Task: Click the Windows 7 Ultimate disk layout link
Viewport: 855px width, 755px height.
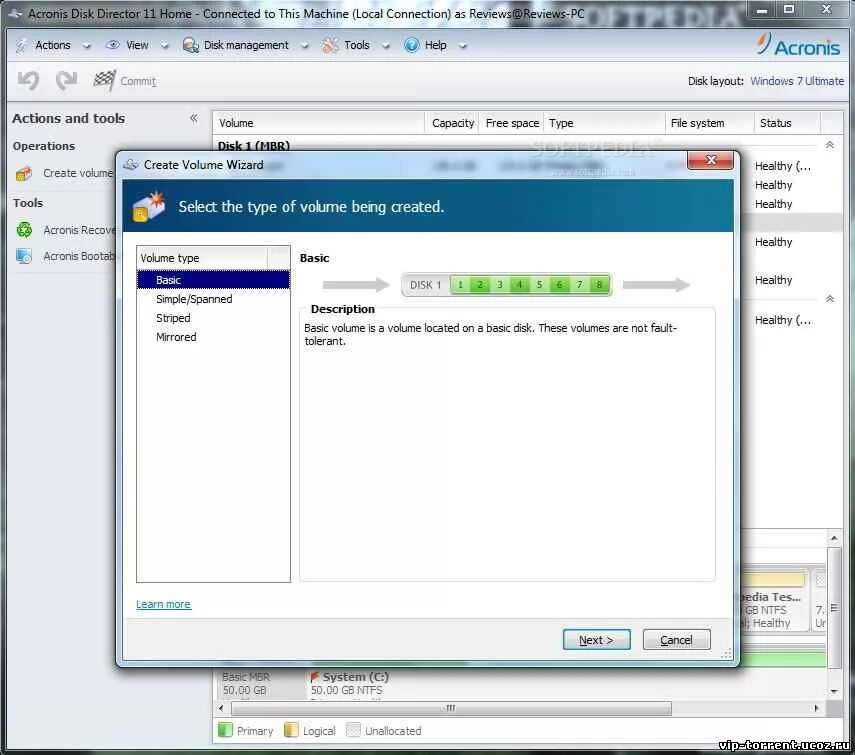Action: [797, 81]
